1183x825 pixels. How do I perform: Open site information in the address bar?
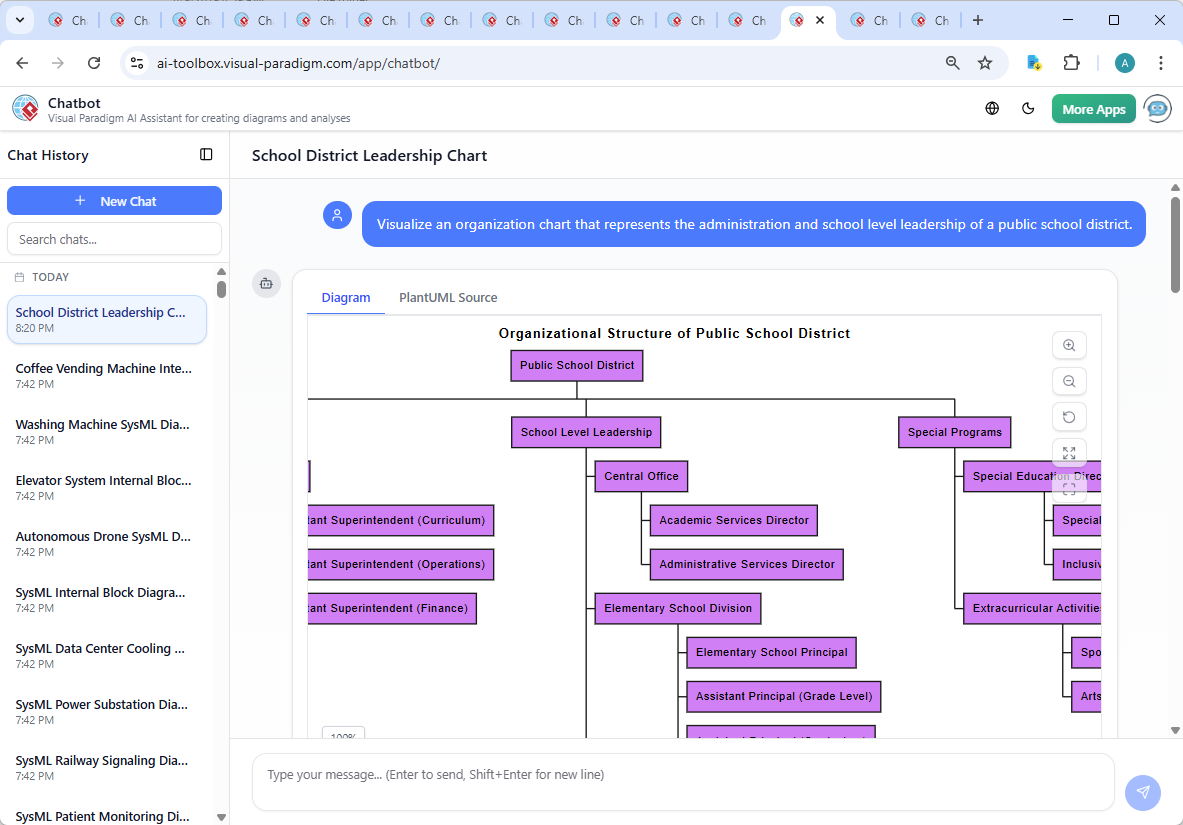click(x=136, y=62)
